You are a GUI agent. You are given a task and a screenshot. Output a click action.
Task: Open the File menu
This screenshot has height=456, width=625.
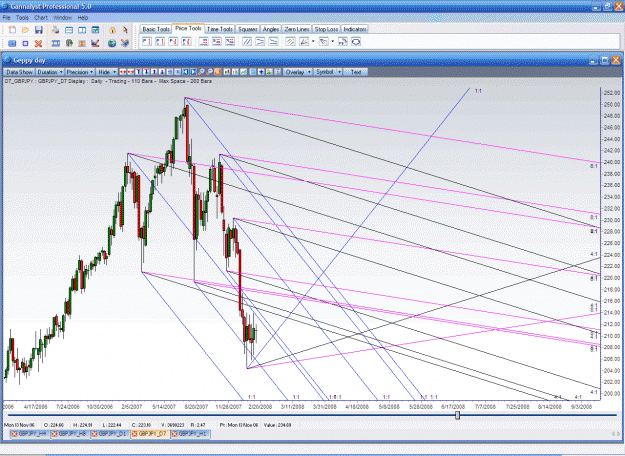[6, 18]
